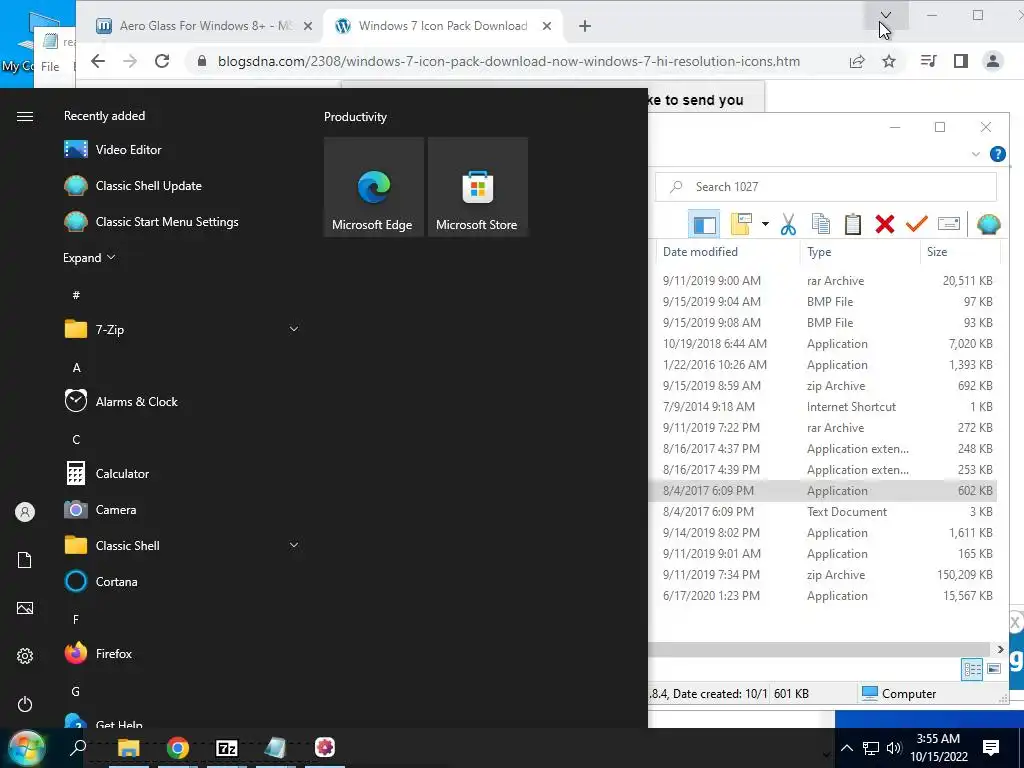The image size is (1024, 768).
Task: Open Settings gear in Start sidebar
Action: coord(25,656)
